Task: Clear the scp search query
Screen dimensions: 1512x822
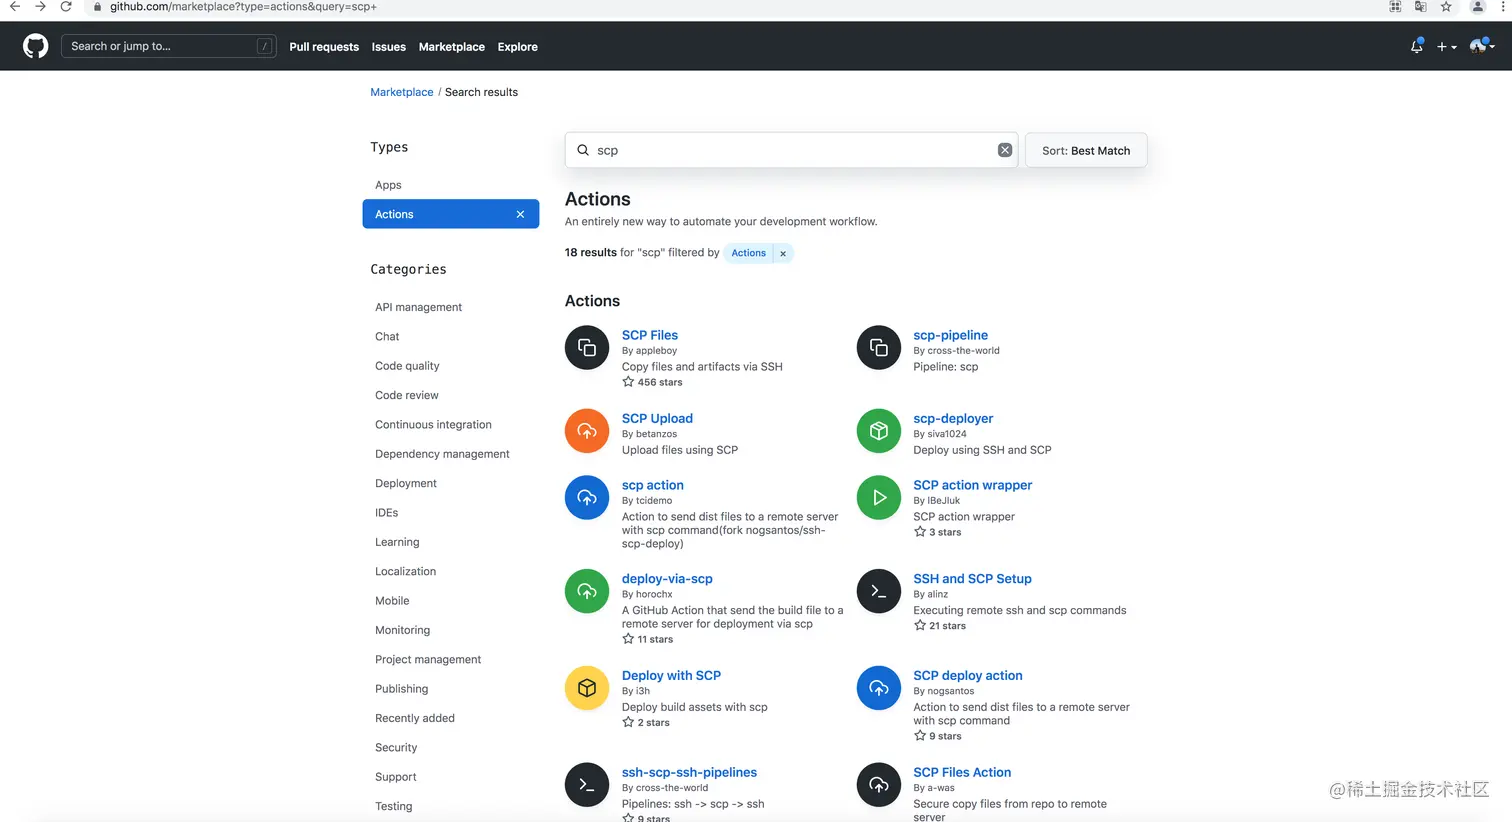Action: [x=1005, y=150]
